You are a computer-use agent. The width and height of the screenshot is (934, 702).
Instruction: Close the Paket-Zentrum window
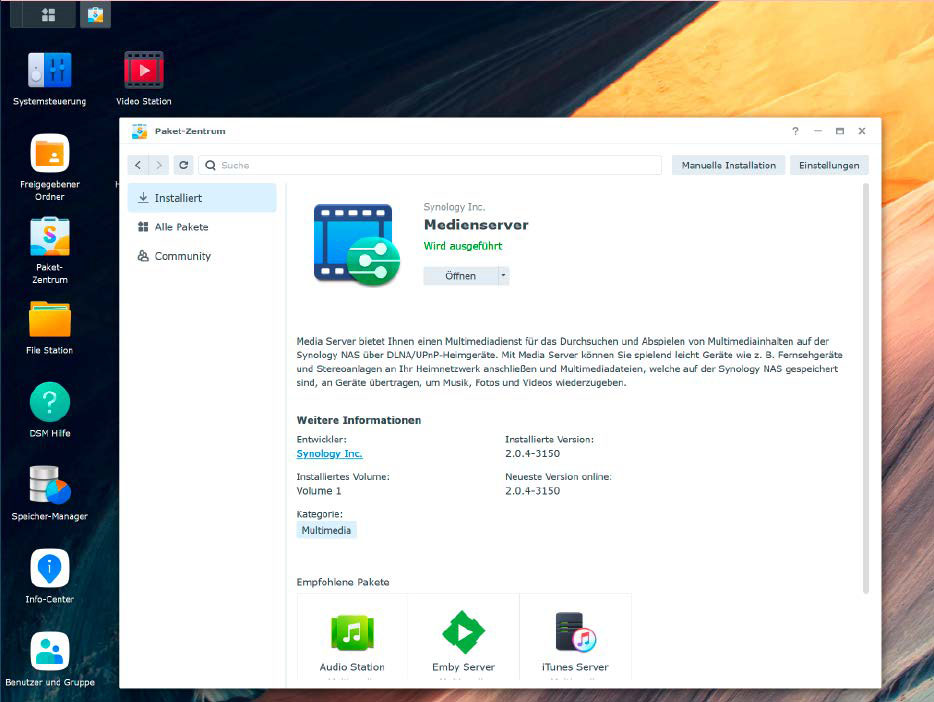pos(862,131)
